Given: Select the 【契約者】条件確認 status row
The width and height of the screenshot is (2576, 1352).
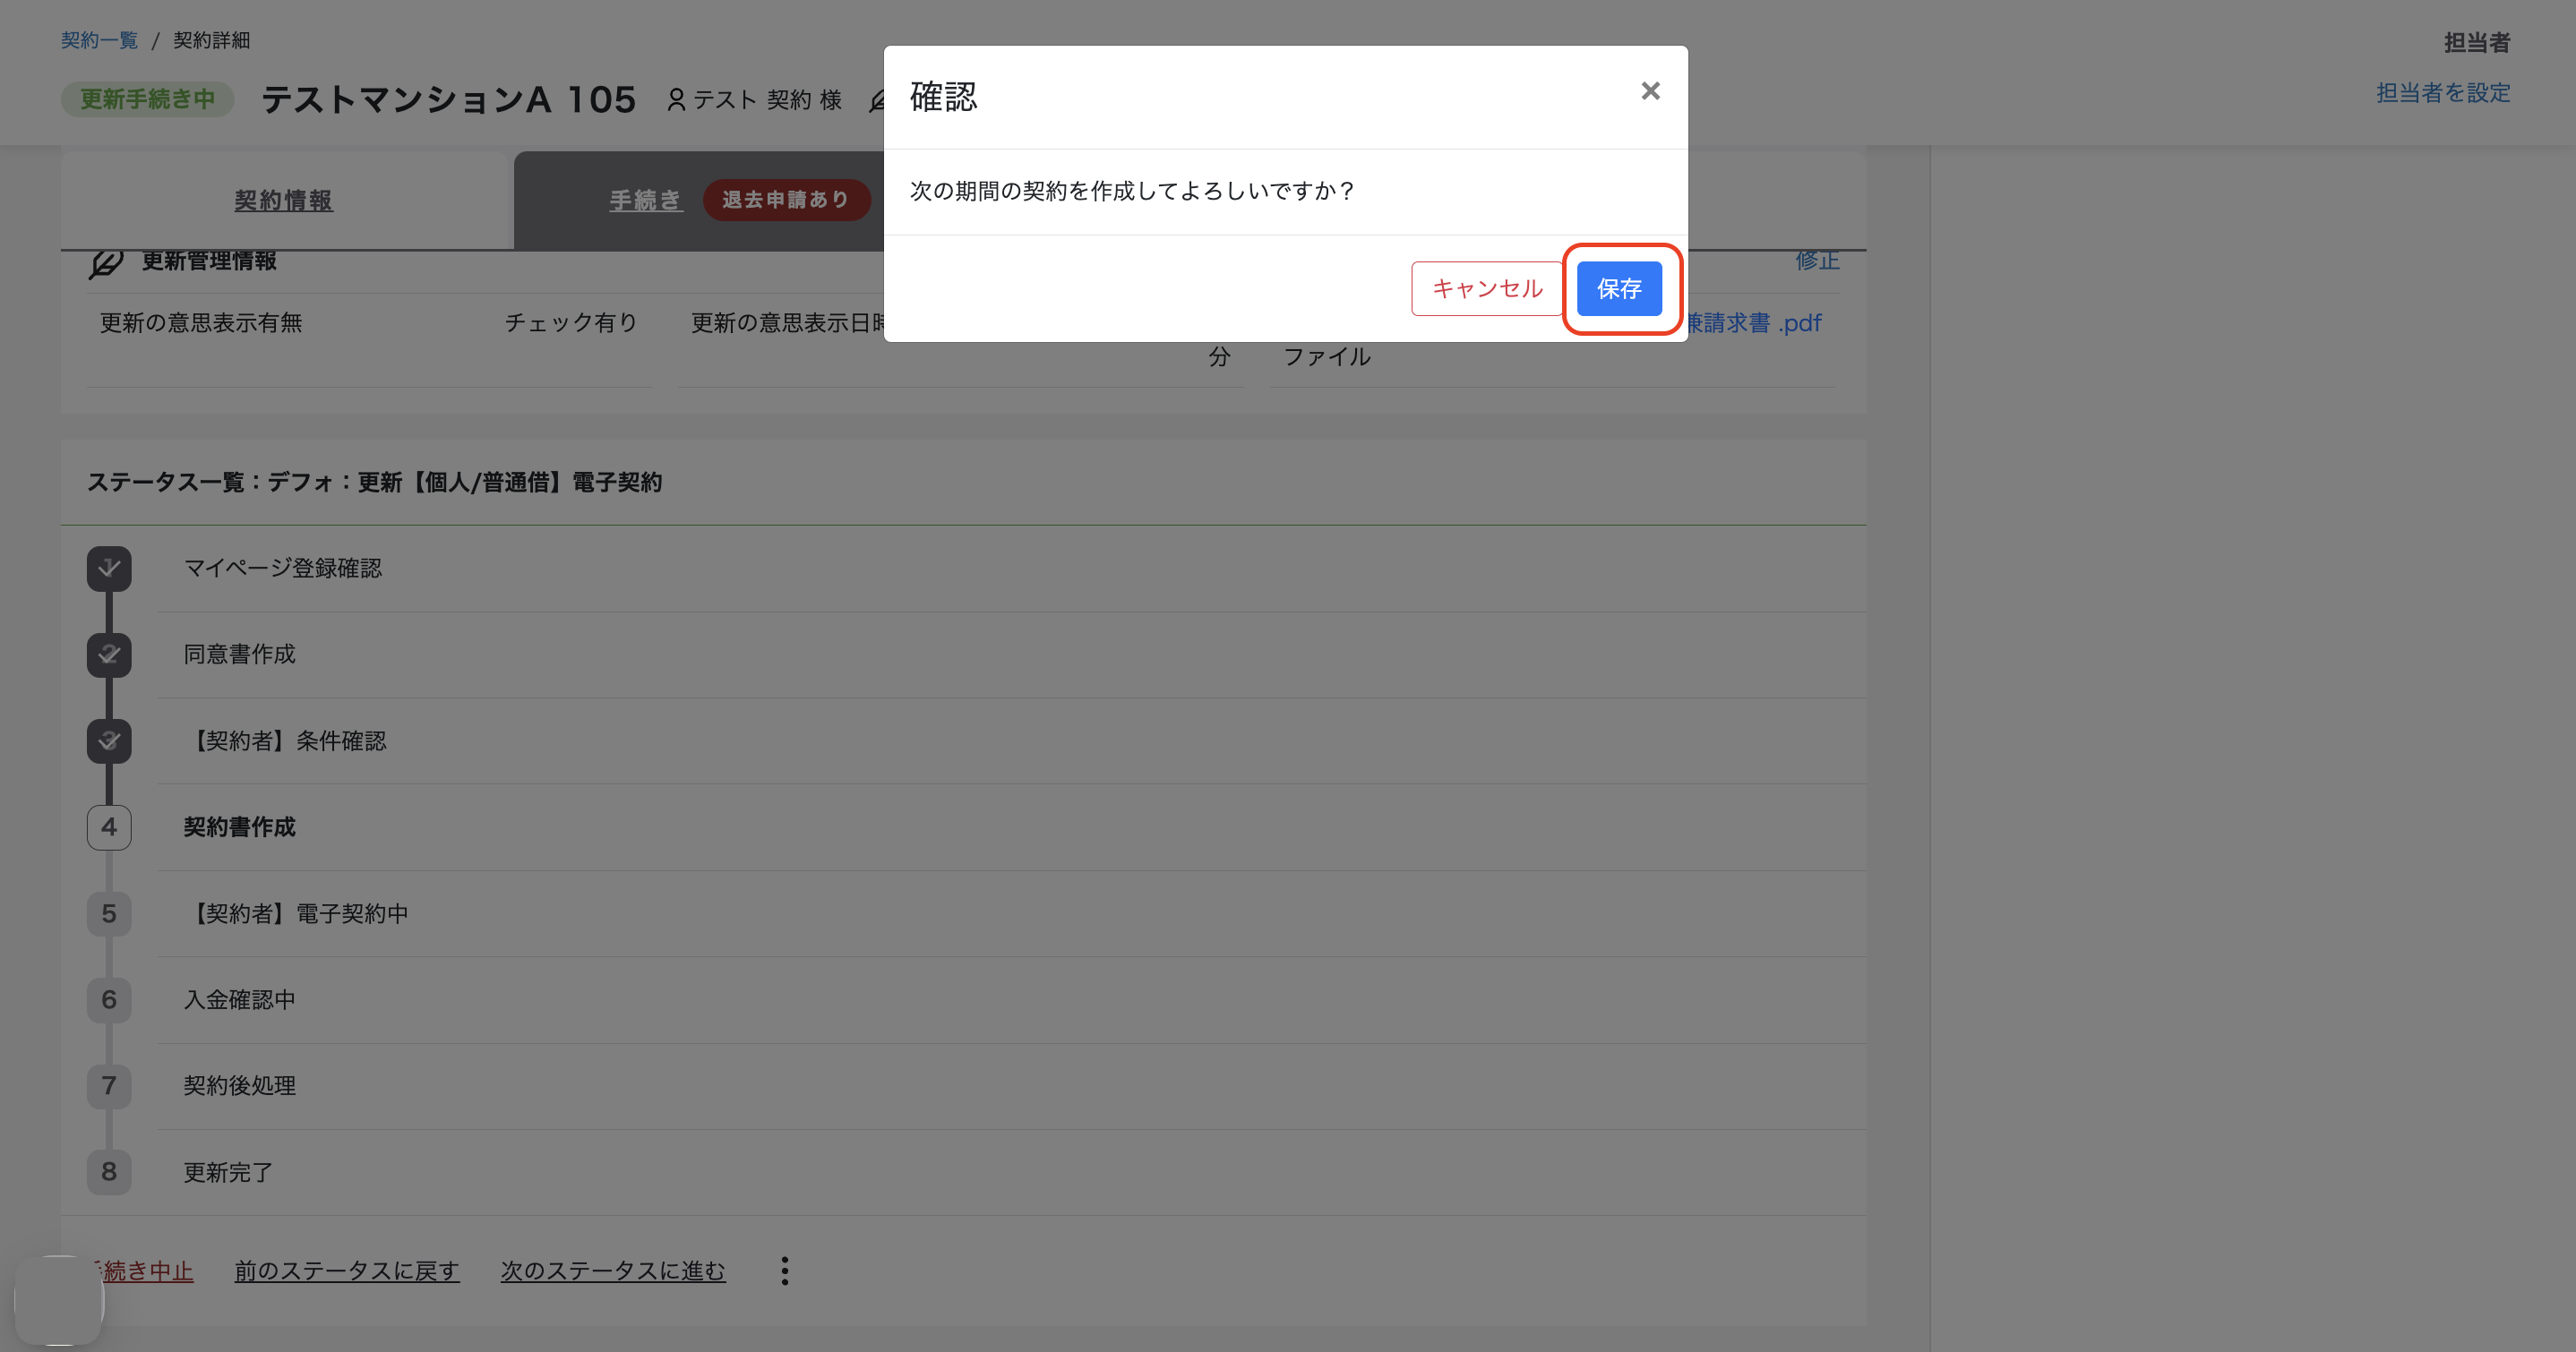Looking at the screenshot, I should click(1011, 741).
